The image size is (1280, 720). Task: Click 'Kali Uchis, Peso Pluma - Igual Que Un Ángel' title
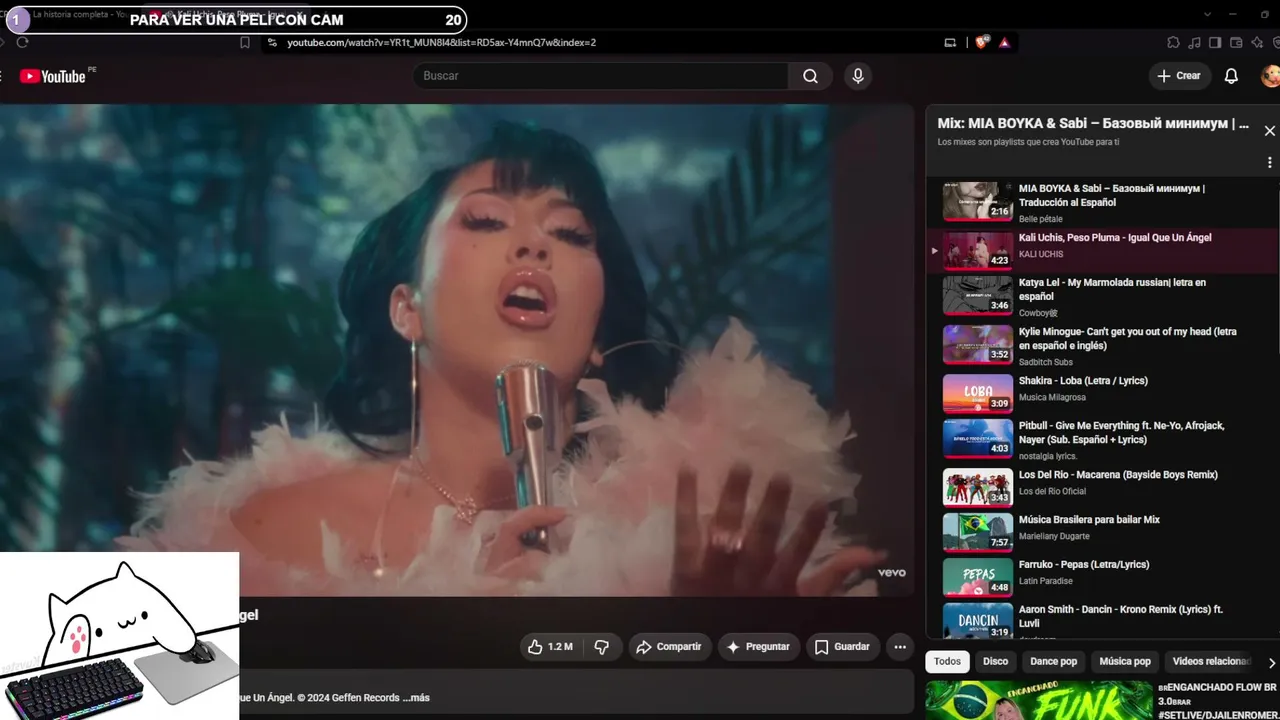coord(1115,238)
